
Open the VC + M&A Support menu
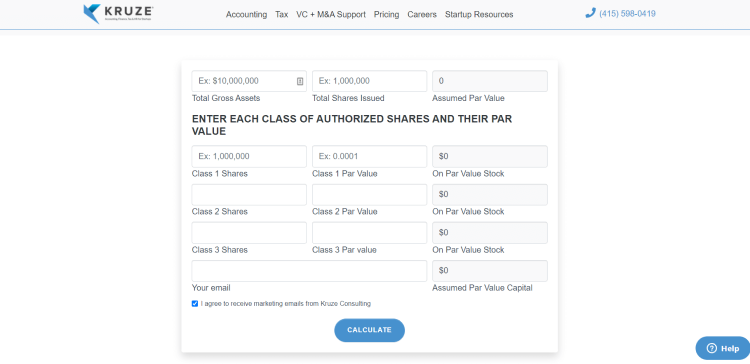click(x=331, y=15)
